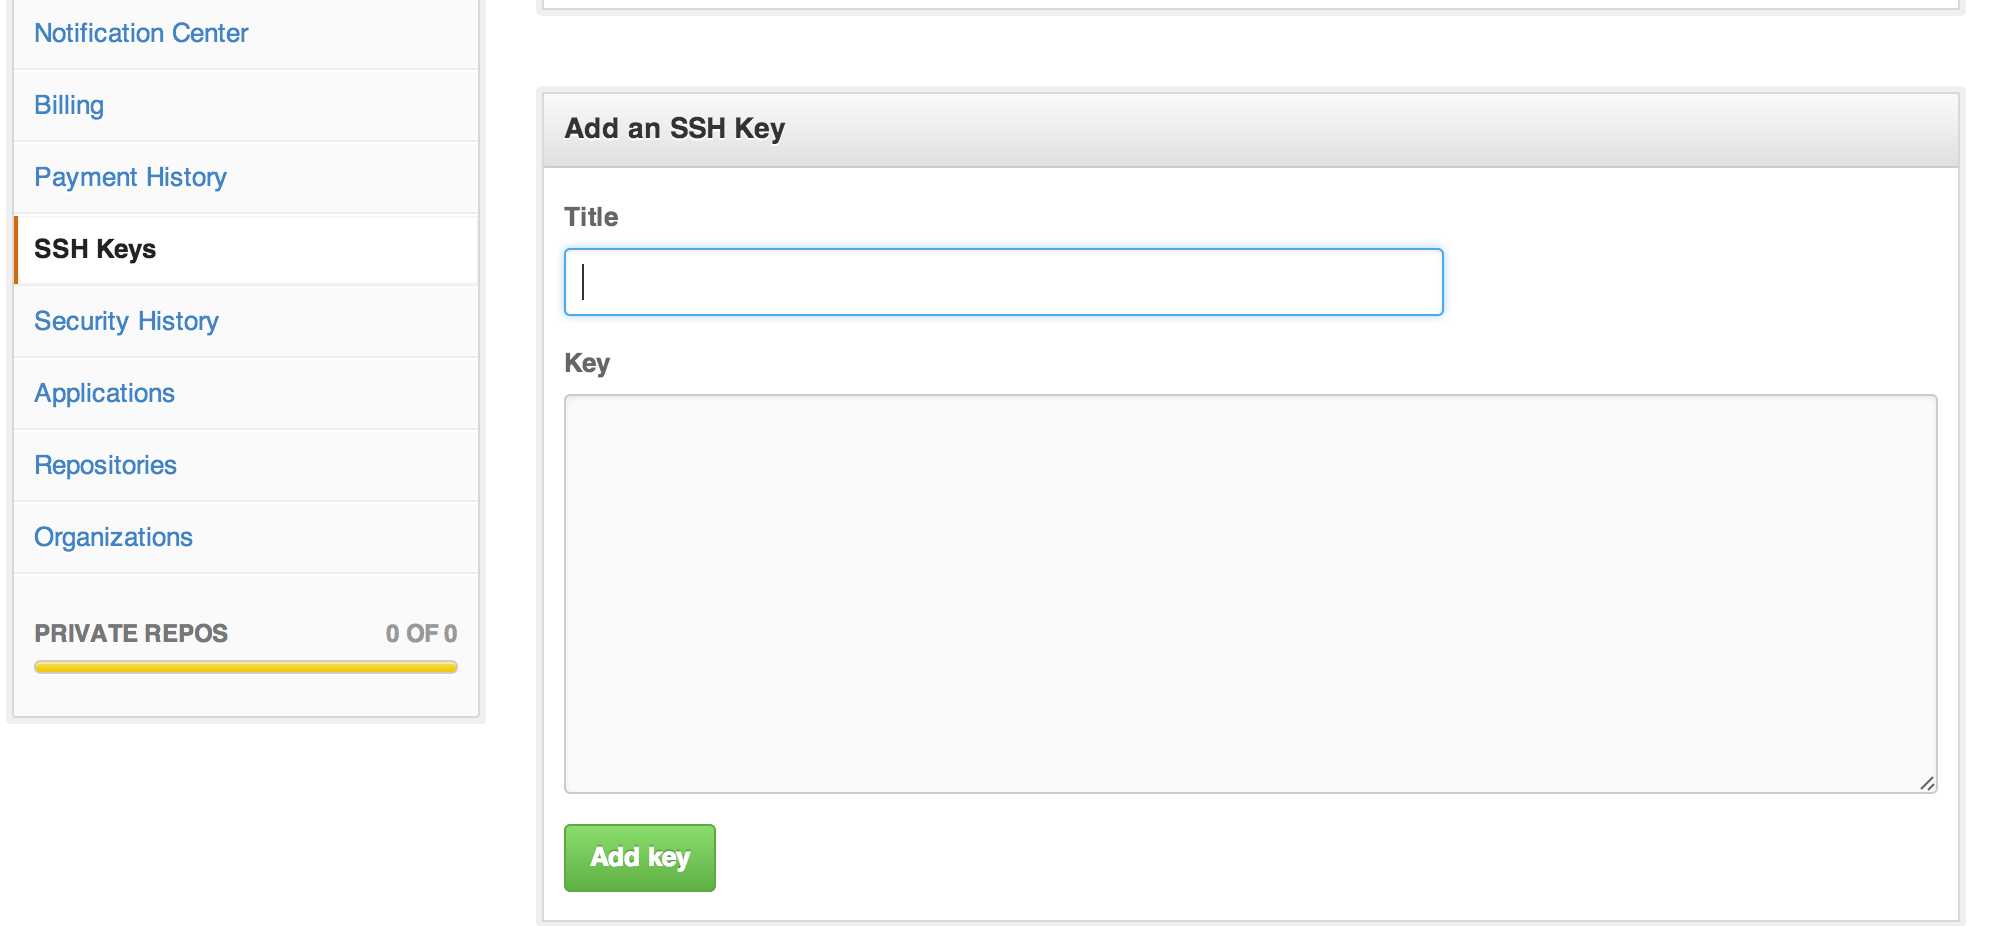2016x926 pixels.
Task: Click the blank sidebar area below the usage bar
Action: coord(245,697)
